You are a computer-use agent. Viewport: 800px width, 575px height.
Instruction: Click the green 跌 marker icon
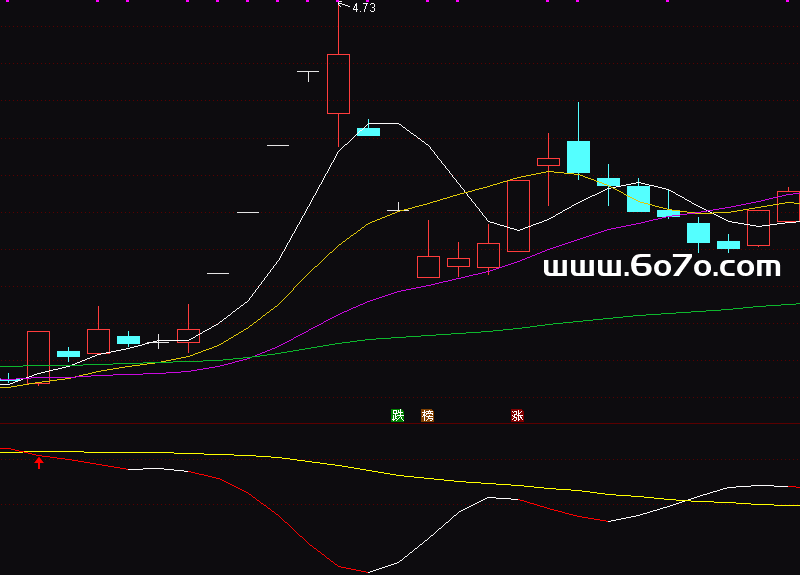398,416
